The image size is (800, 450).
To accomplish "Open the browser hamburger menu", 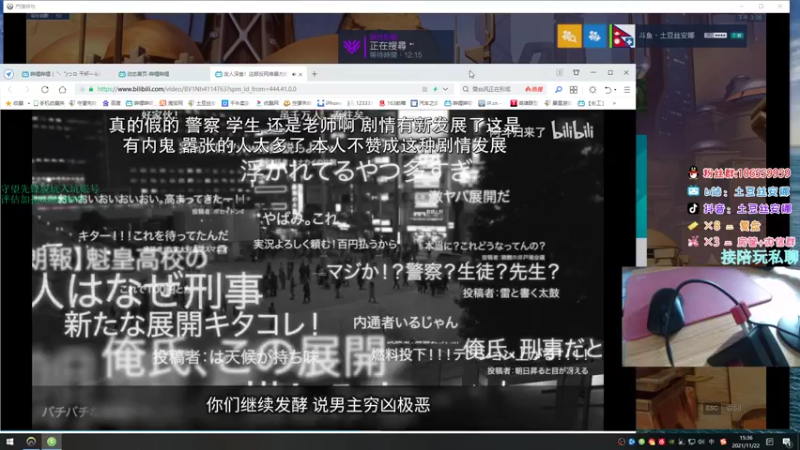I will coord(627,90).
